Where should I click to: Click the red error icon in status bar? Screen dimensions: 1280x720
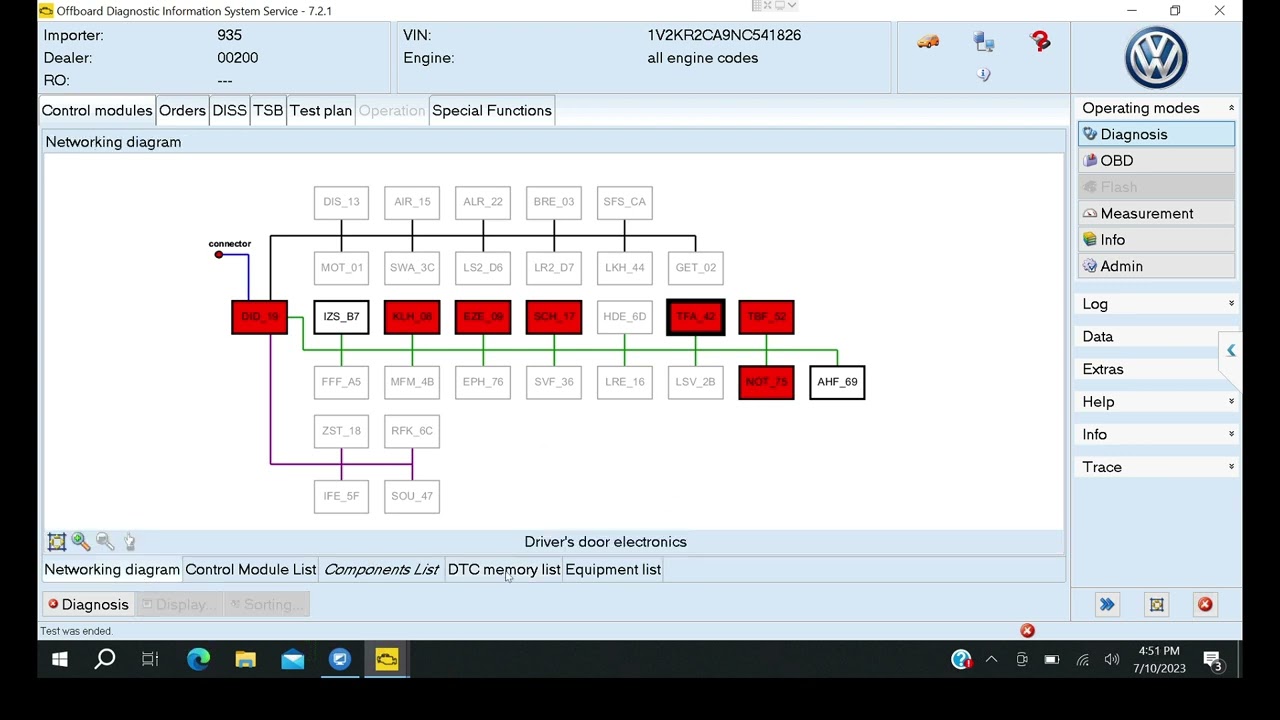click(x=1027, y=630)
